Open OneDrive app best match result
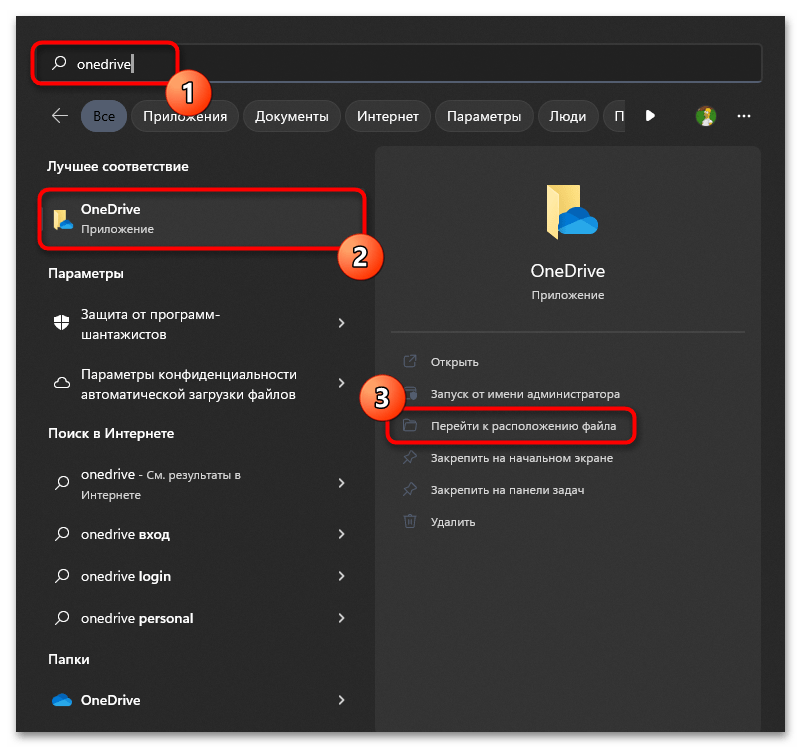The height and width of the screenshot is (748, 801). [202, 219]
